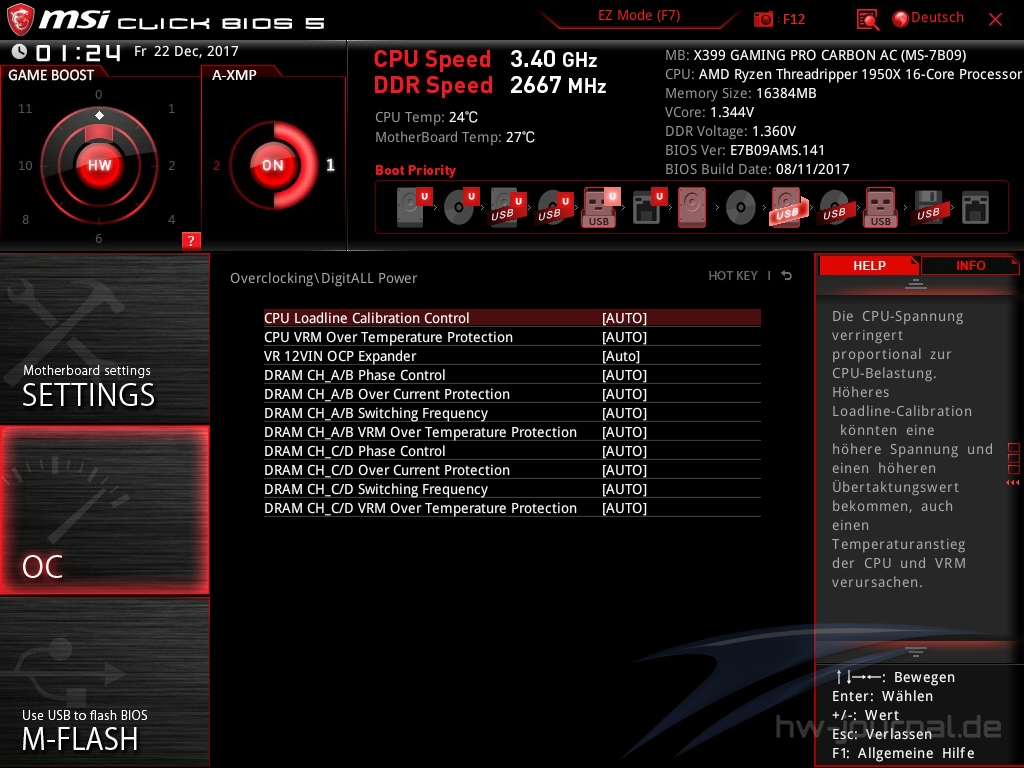The image size is (1024, 768).
Task: Click the clock icon beside the time
Action: click(20, 51)
